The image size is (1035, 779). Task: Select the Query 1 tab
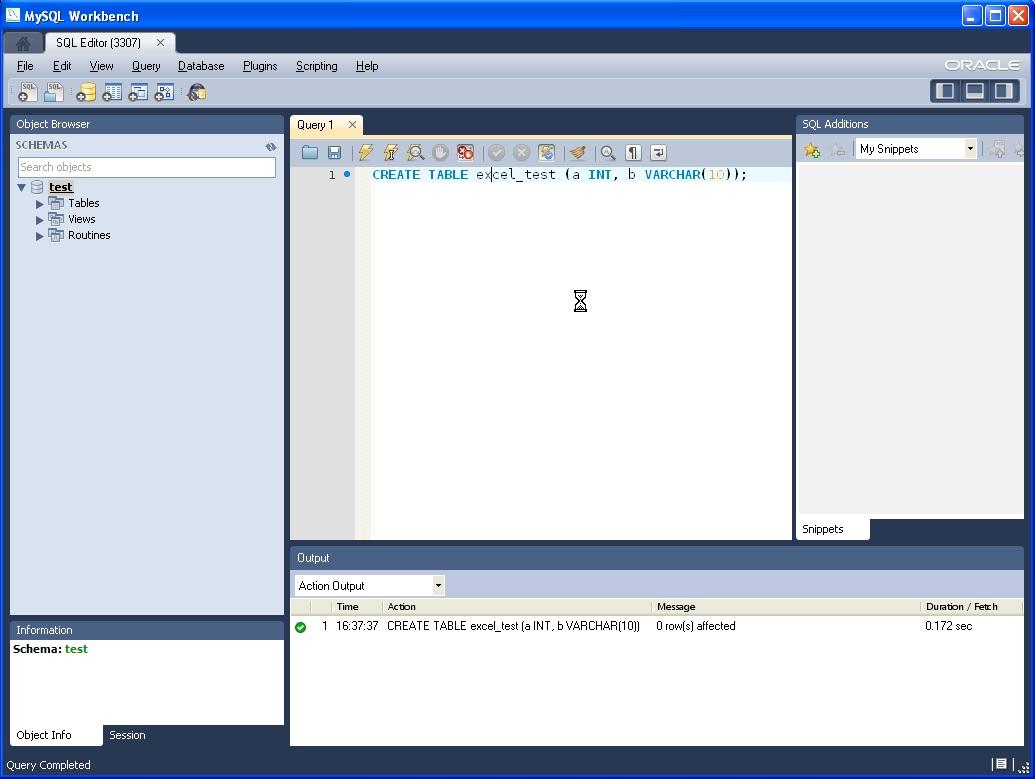point(315,125)
